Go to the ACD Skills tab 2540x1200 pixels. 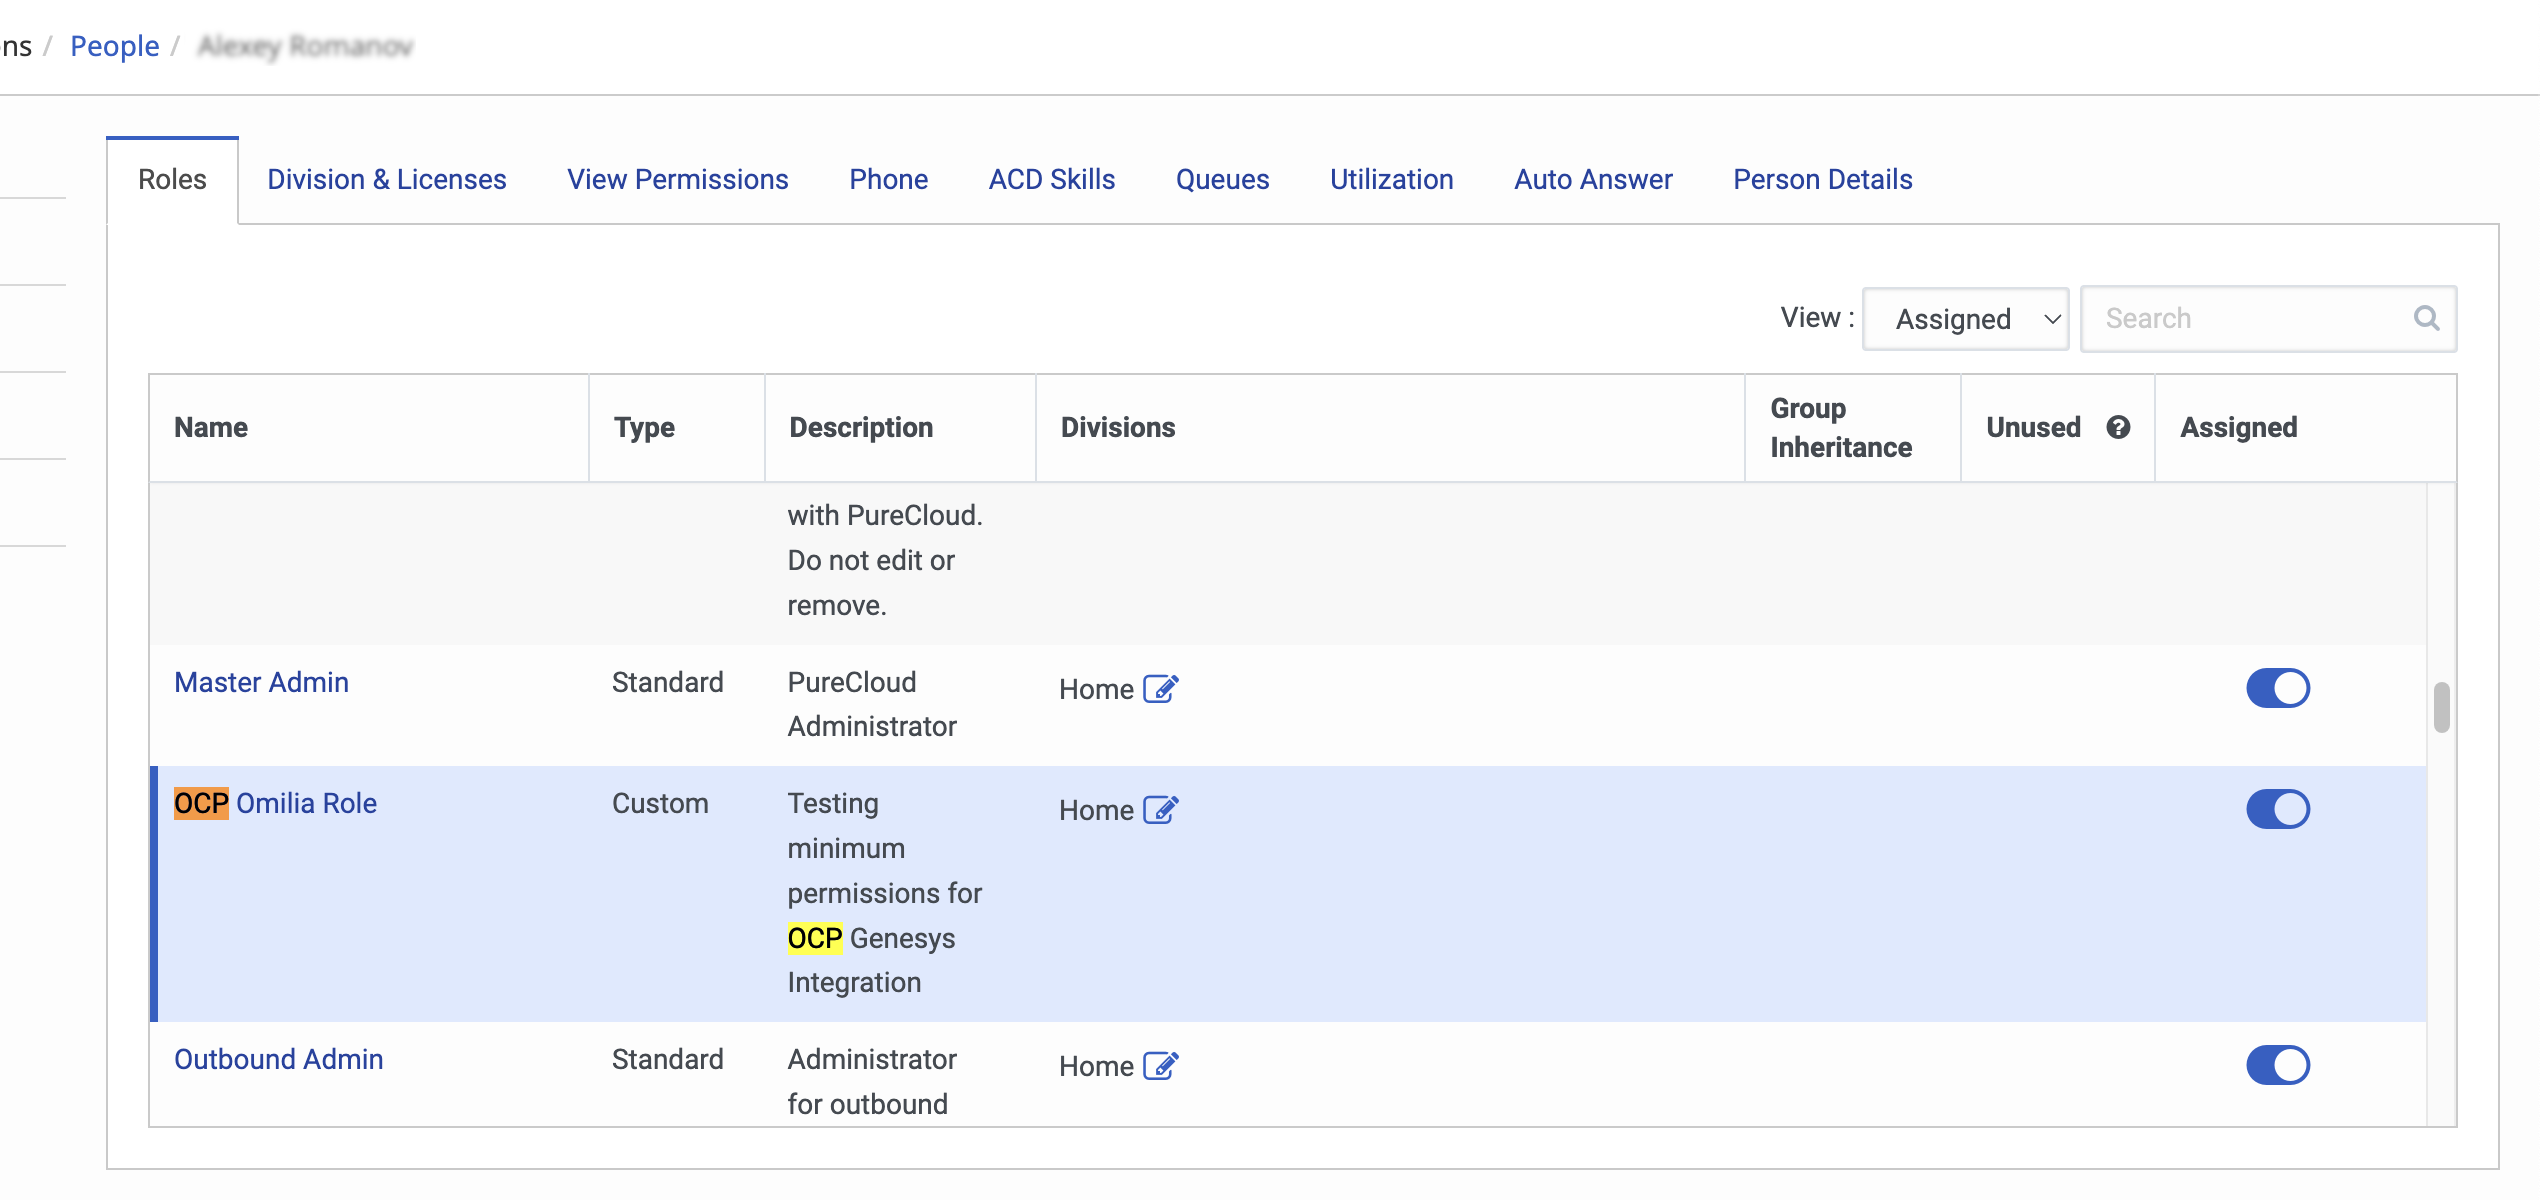click(x=1051, y=179)
